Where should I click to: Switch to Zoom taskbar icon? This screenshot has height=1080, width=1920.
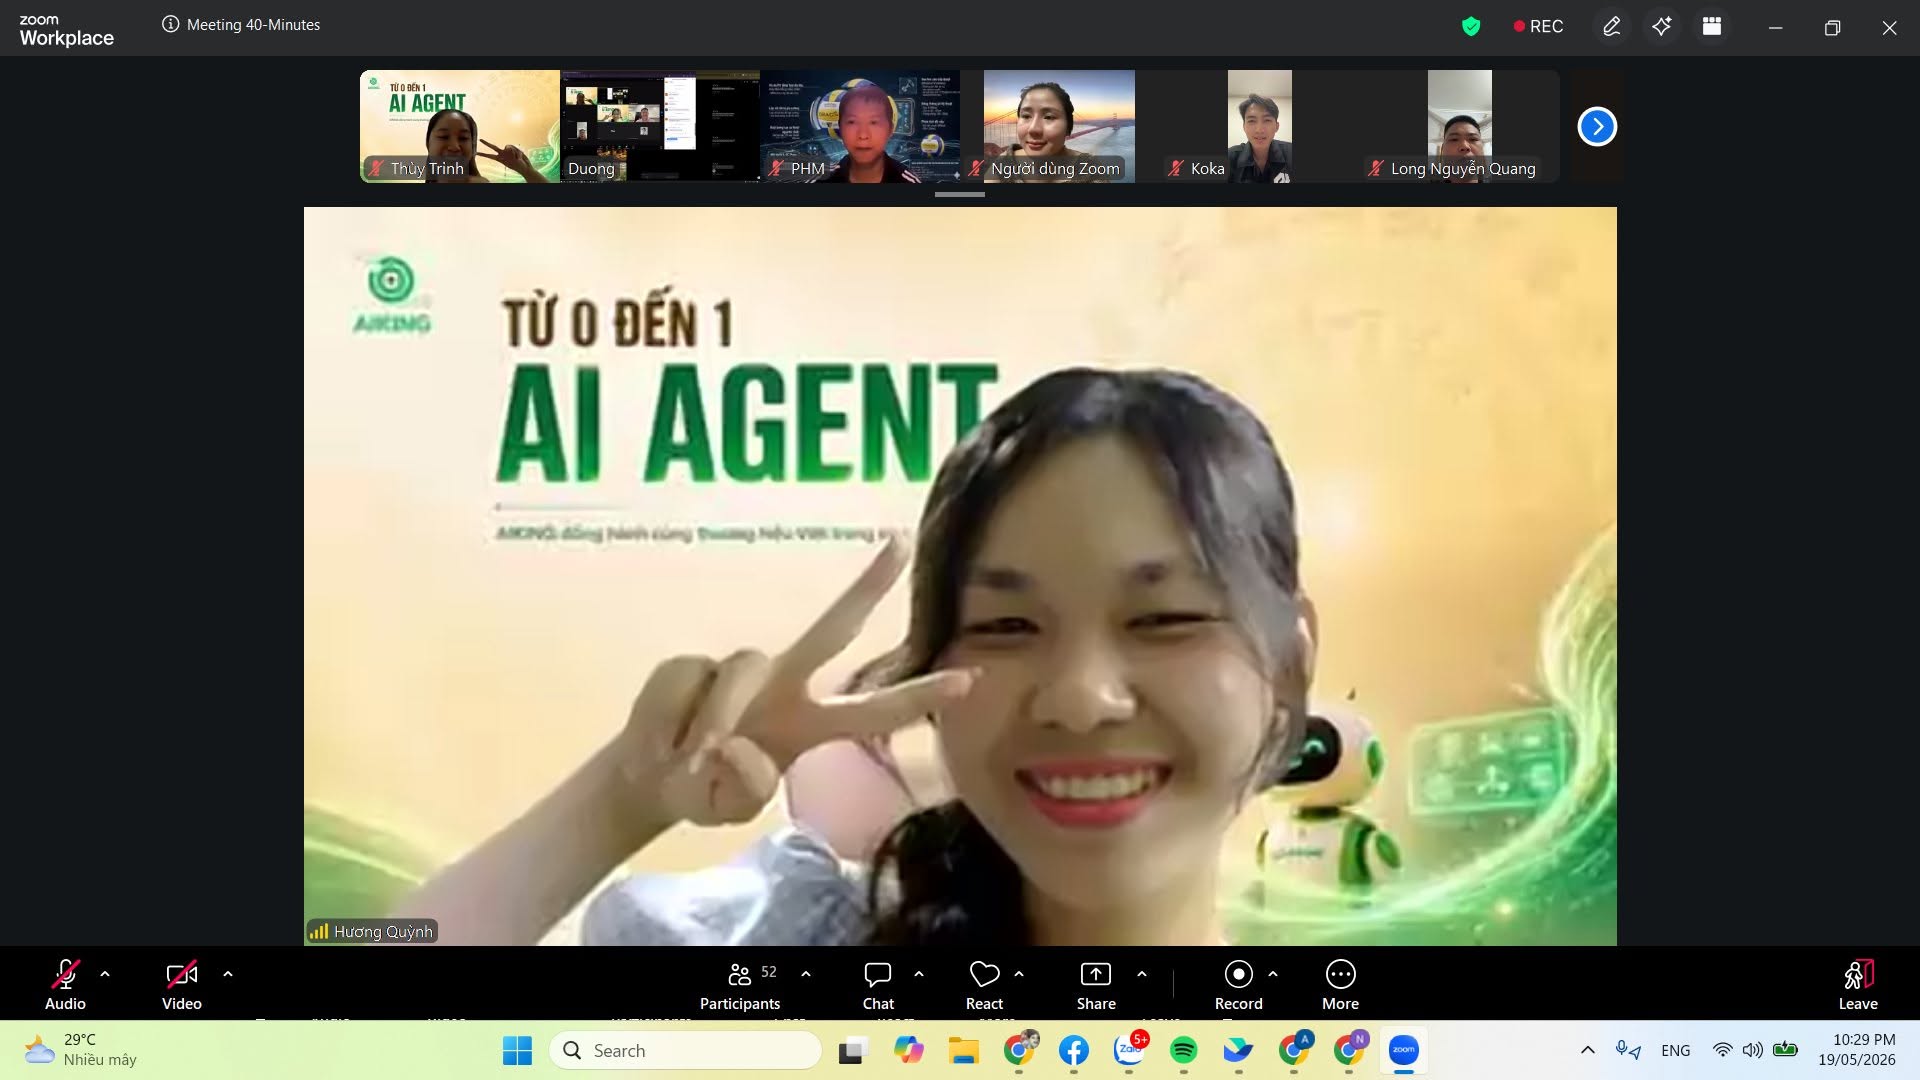click(1404, 1050)
